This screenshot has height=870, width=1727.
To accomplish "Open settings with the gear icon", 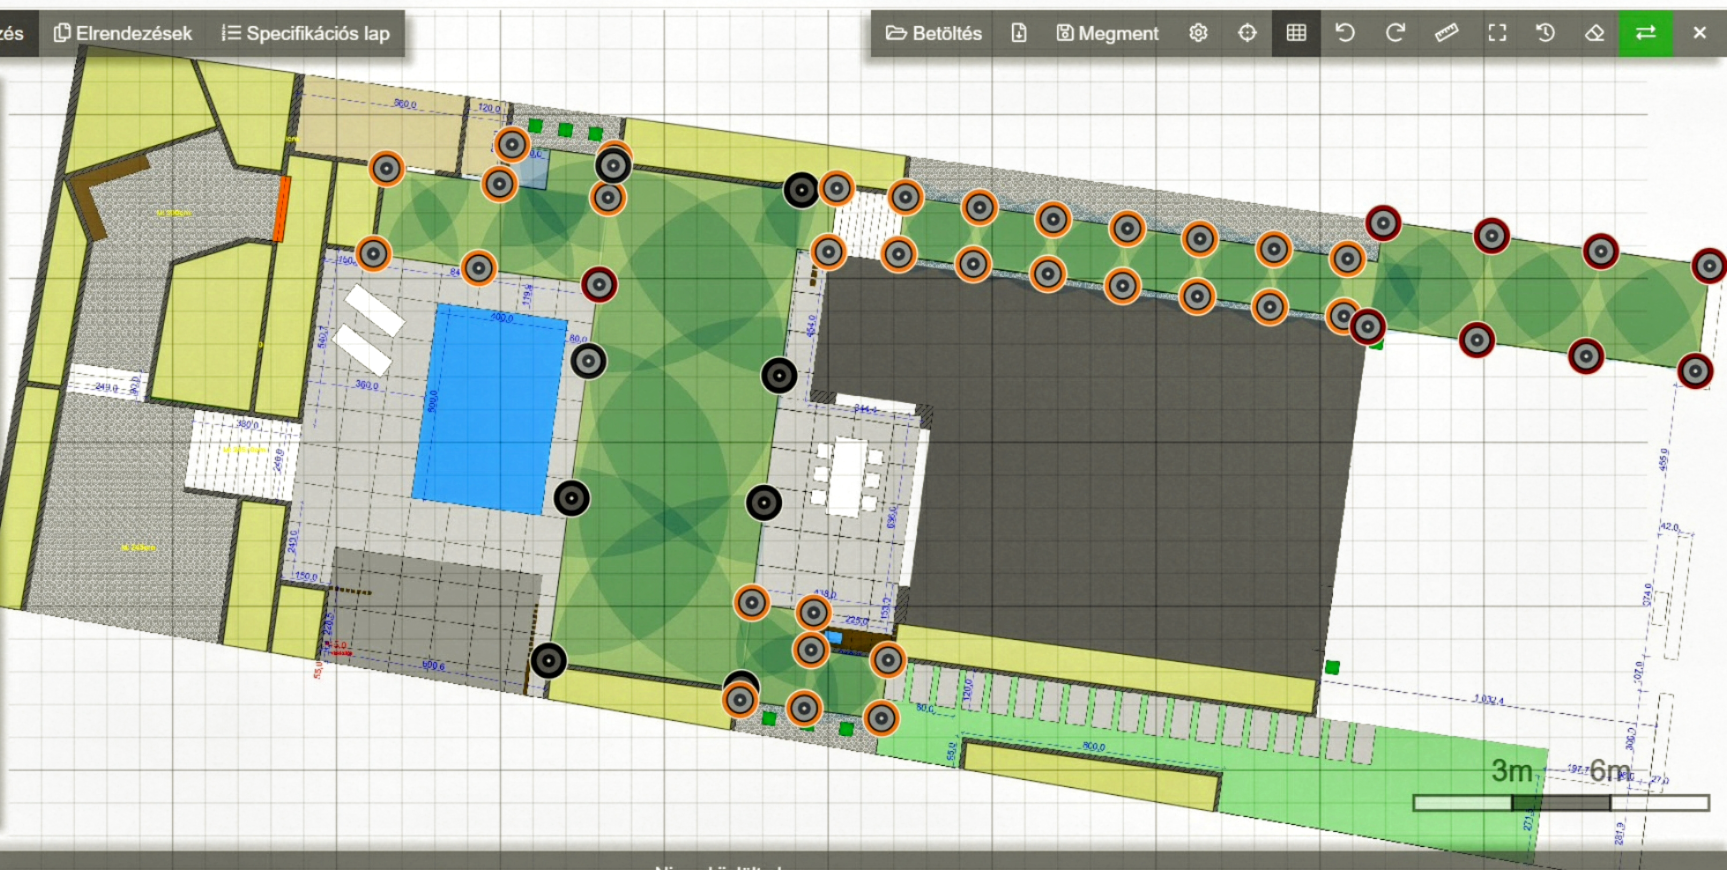I will click(1198, 33).
